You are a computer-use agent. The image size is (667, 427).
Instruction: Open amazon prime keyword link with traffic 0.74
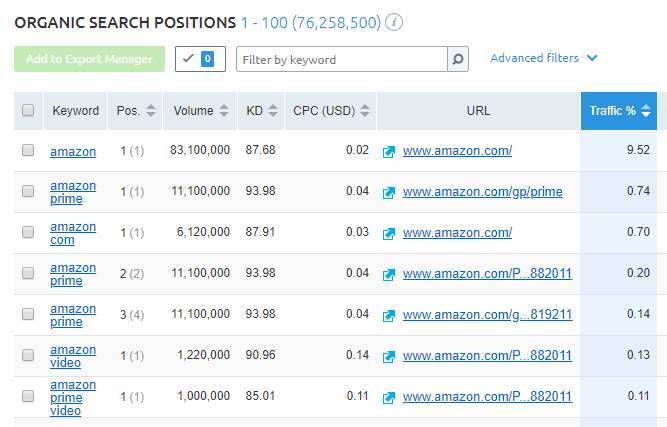[73, 192]
